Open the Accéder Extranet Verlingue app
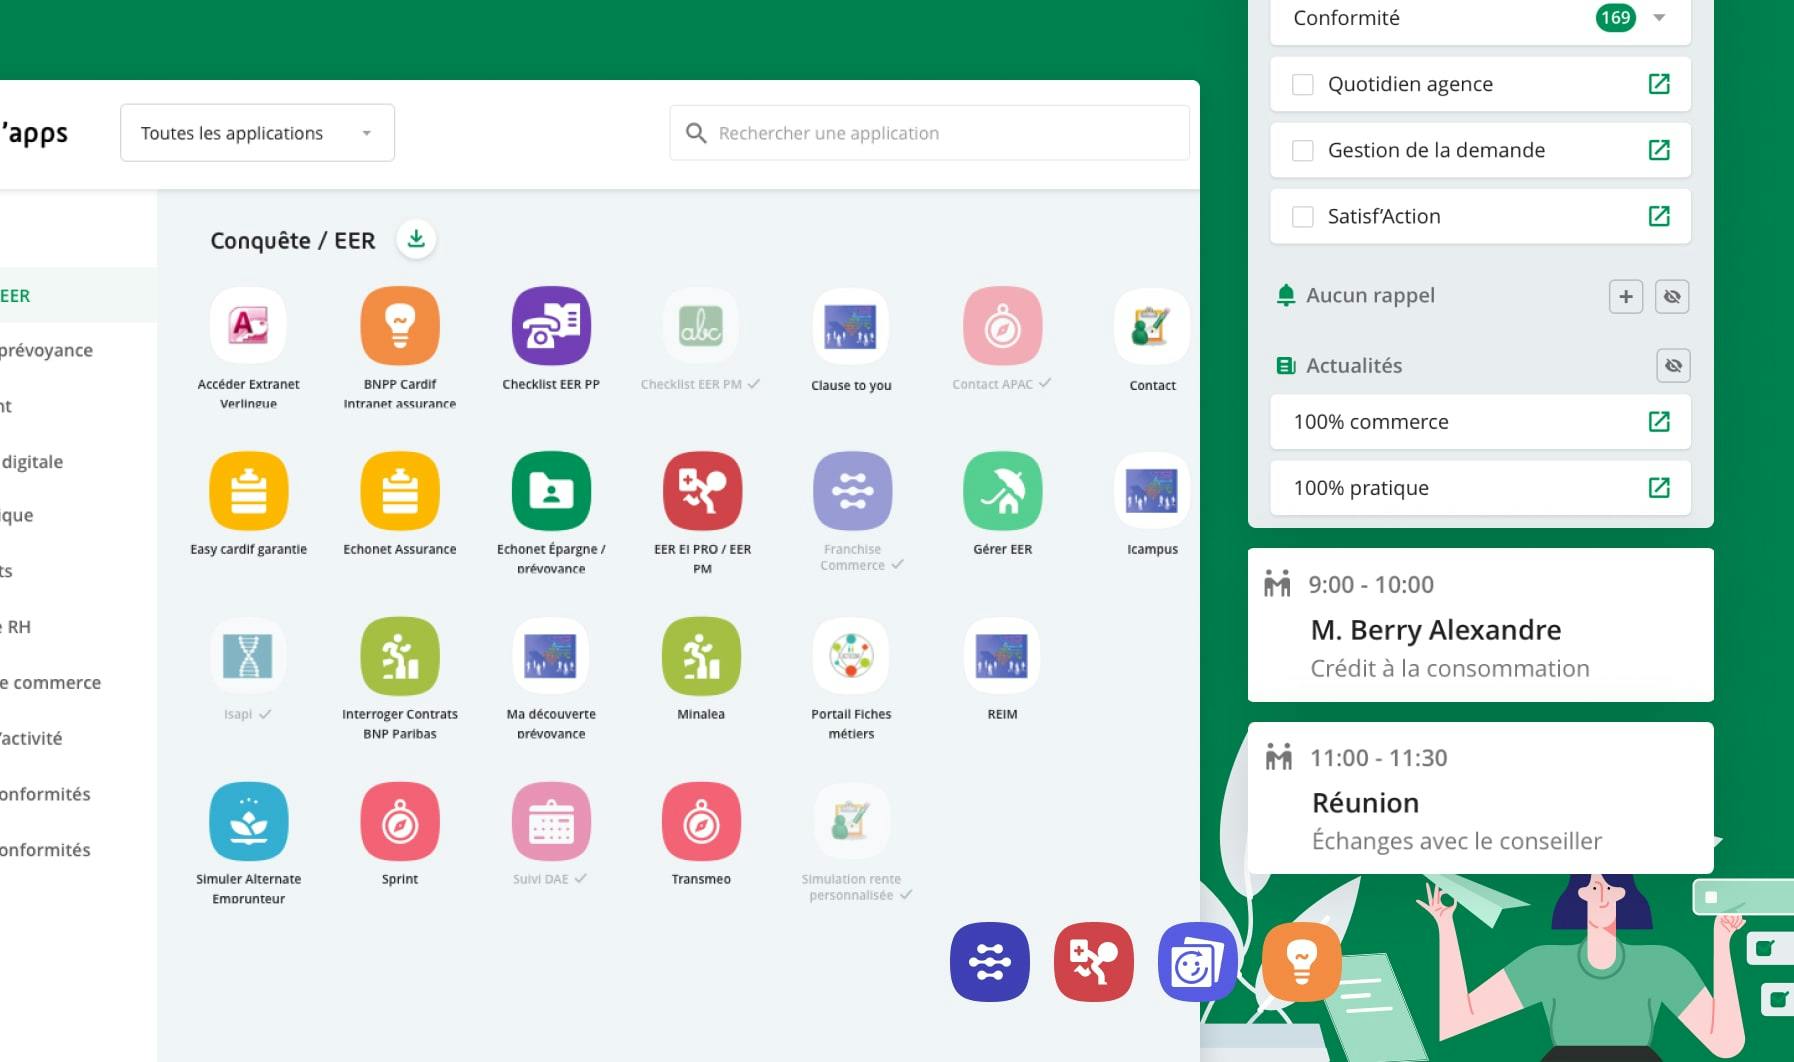The width and height of the screenshot is (1794, 1062). pos(248,326)
